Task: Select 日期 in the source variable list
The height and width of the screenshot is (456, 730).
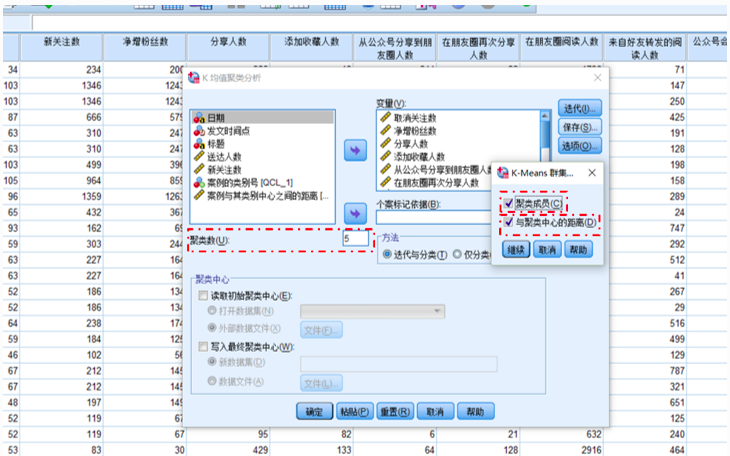Action: pos(263,117)
